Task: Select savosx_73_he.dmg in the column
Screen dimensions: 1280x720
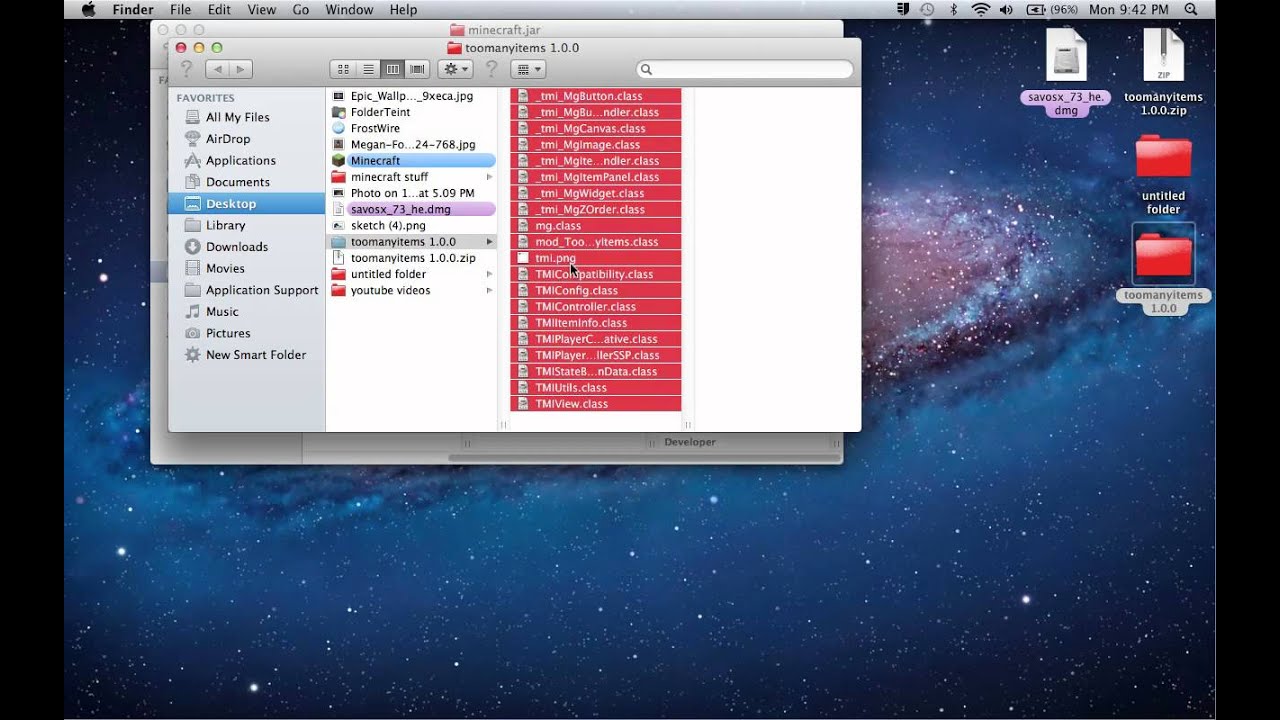Action: click(x=412, y=209)
